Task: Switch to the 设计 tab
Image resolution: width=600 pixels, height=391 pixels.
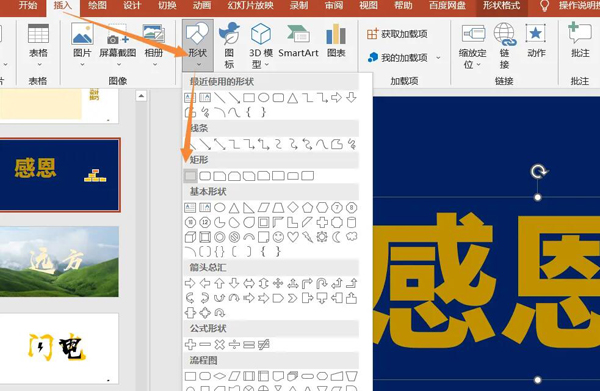Action: pyautogui.click(x=132, y=5)
